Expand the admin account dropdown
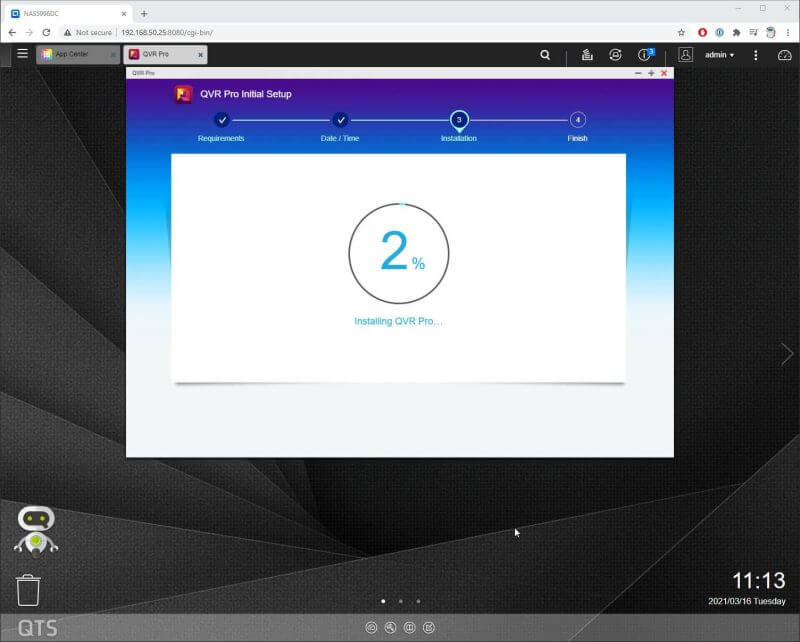The height and width of the screenshot is (642, 800). [x=719, y=55]
